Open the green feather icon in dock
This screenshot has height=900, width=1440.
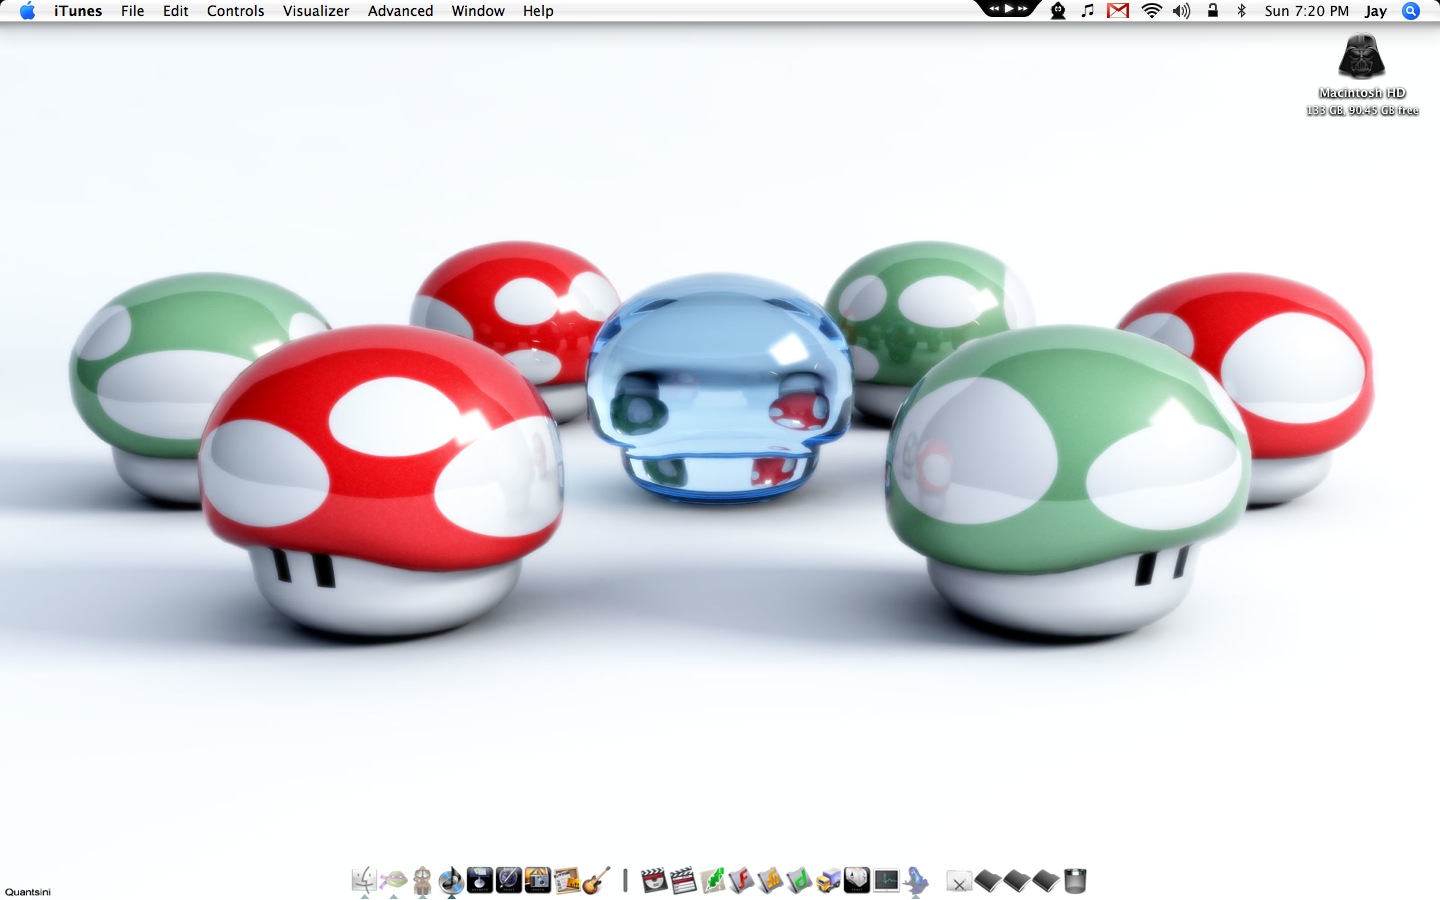715,880
